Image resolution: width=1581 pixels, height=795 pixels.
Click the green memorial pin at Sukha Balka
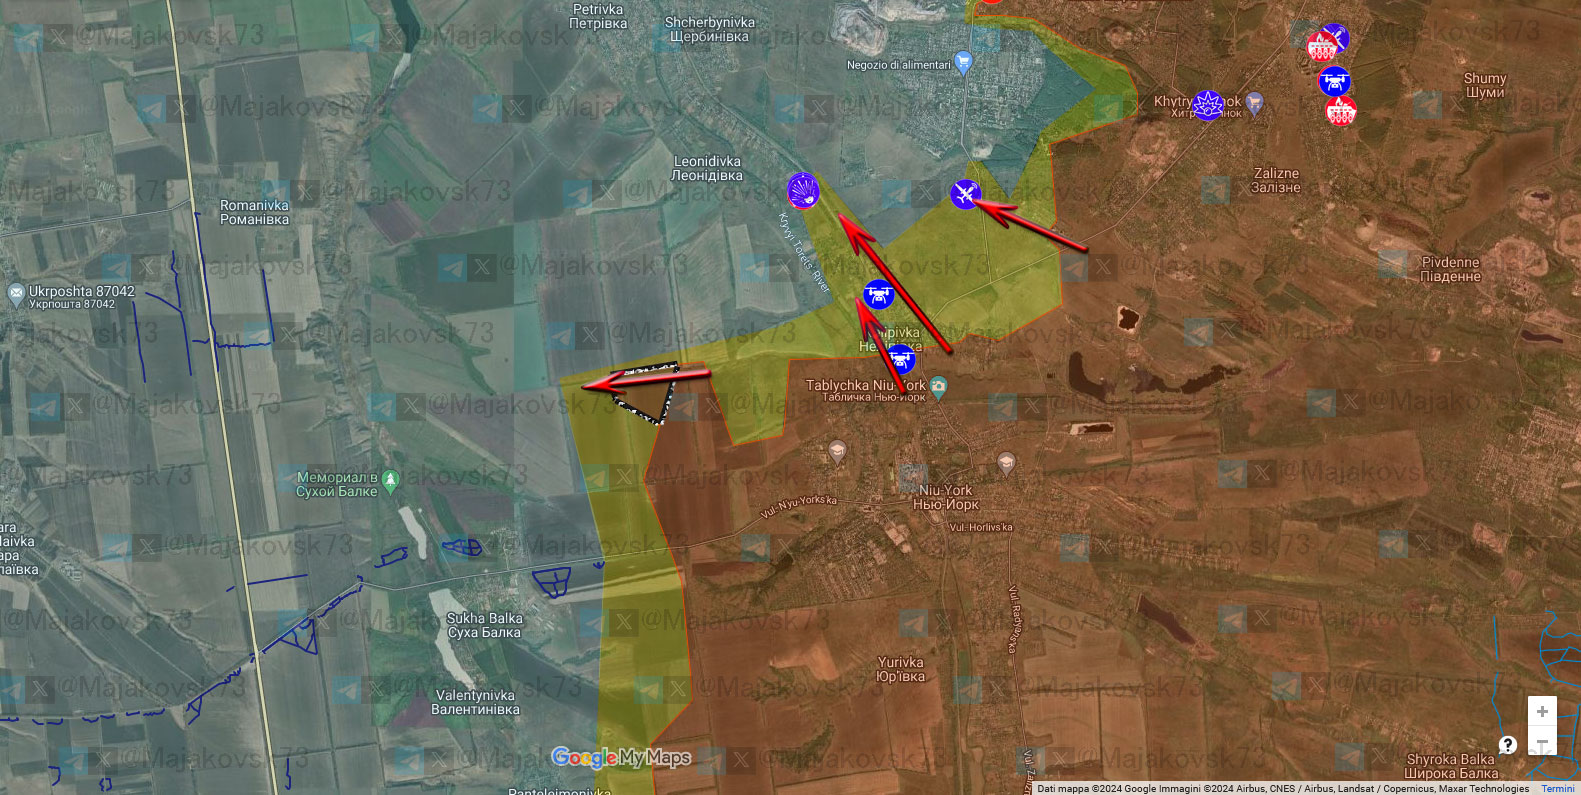pyautogui.click(x=390, y=481)
